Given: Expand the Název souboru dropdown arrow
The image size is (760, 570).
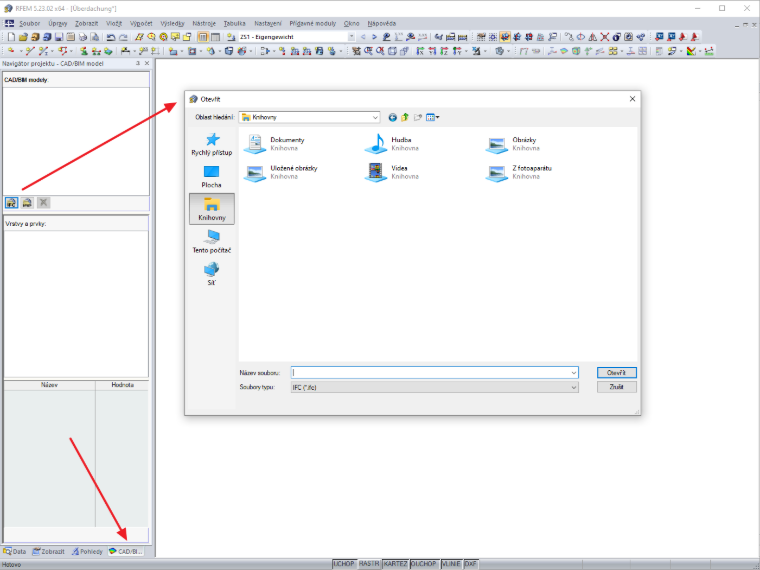Looking at the screenshot, I should click(x=573, y=373).
